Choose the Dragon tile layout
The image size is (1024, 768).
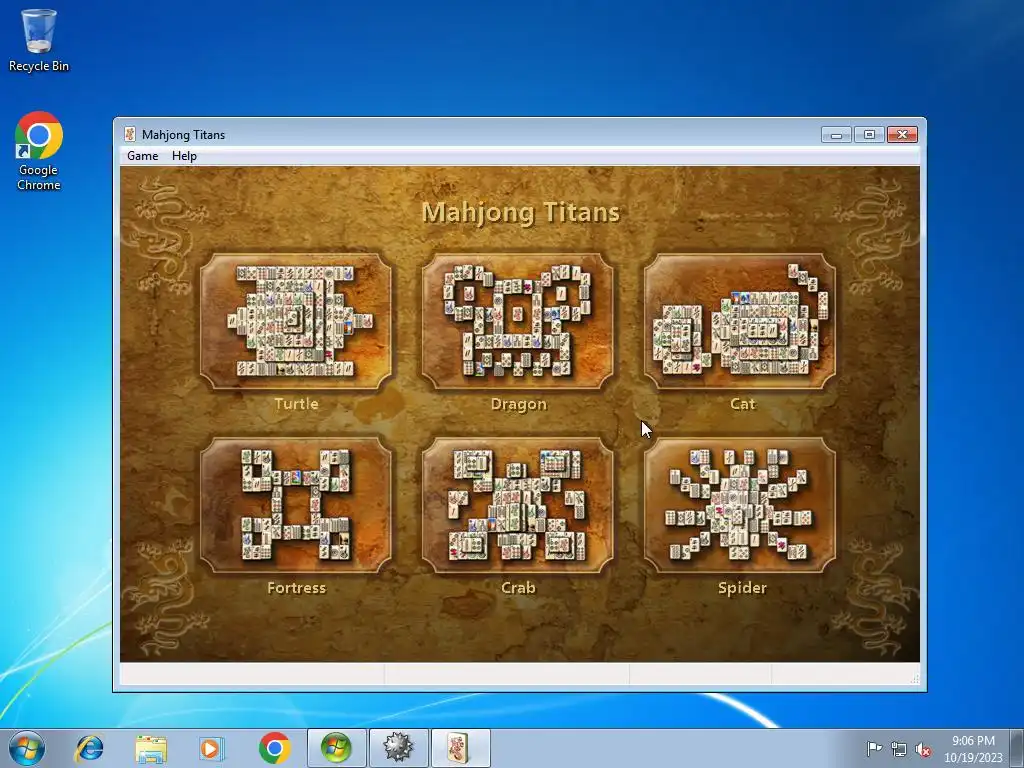click(x=518, y=321)
